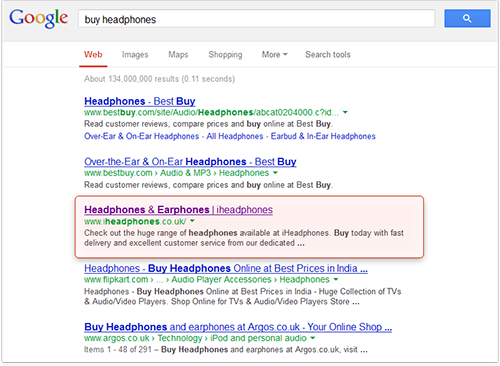Expand arrow beside iheadphones.co.uk URL

(x=192, y=221)
